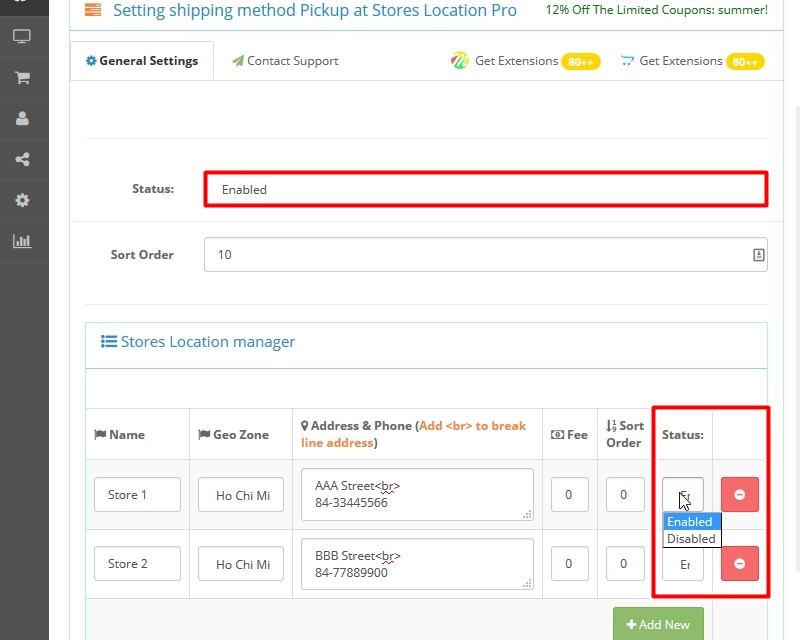Image resolution: width=800 pixels, height=640 pixels.
Task: Click the Add New store button
Action: (658, 624)
